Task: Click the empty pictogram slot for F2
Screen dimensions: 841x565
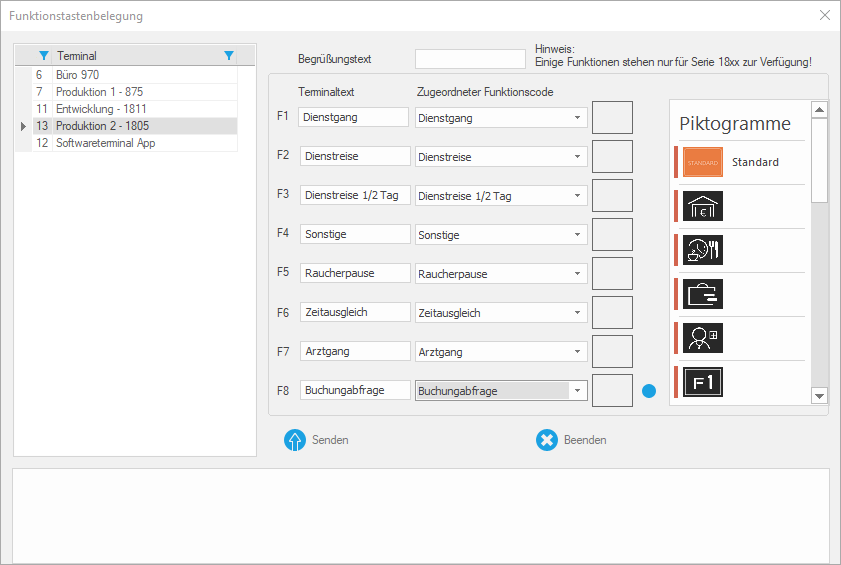Action: click(612, 157)
